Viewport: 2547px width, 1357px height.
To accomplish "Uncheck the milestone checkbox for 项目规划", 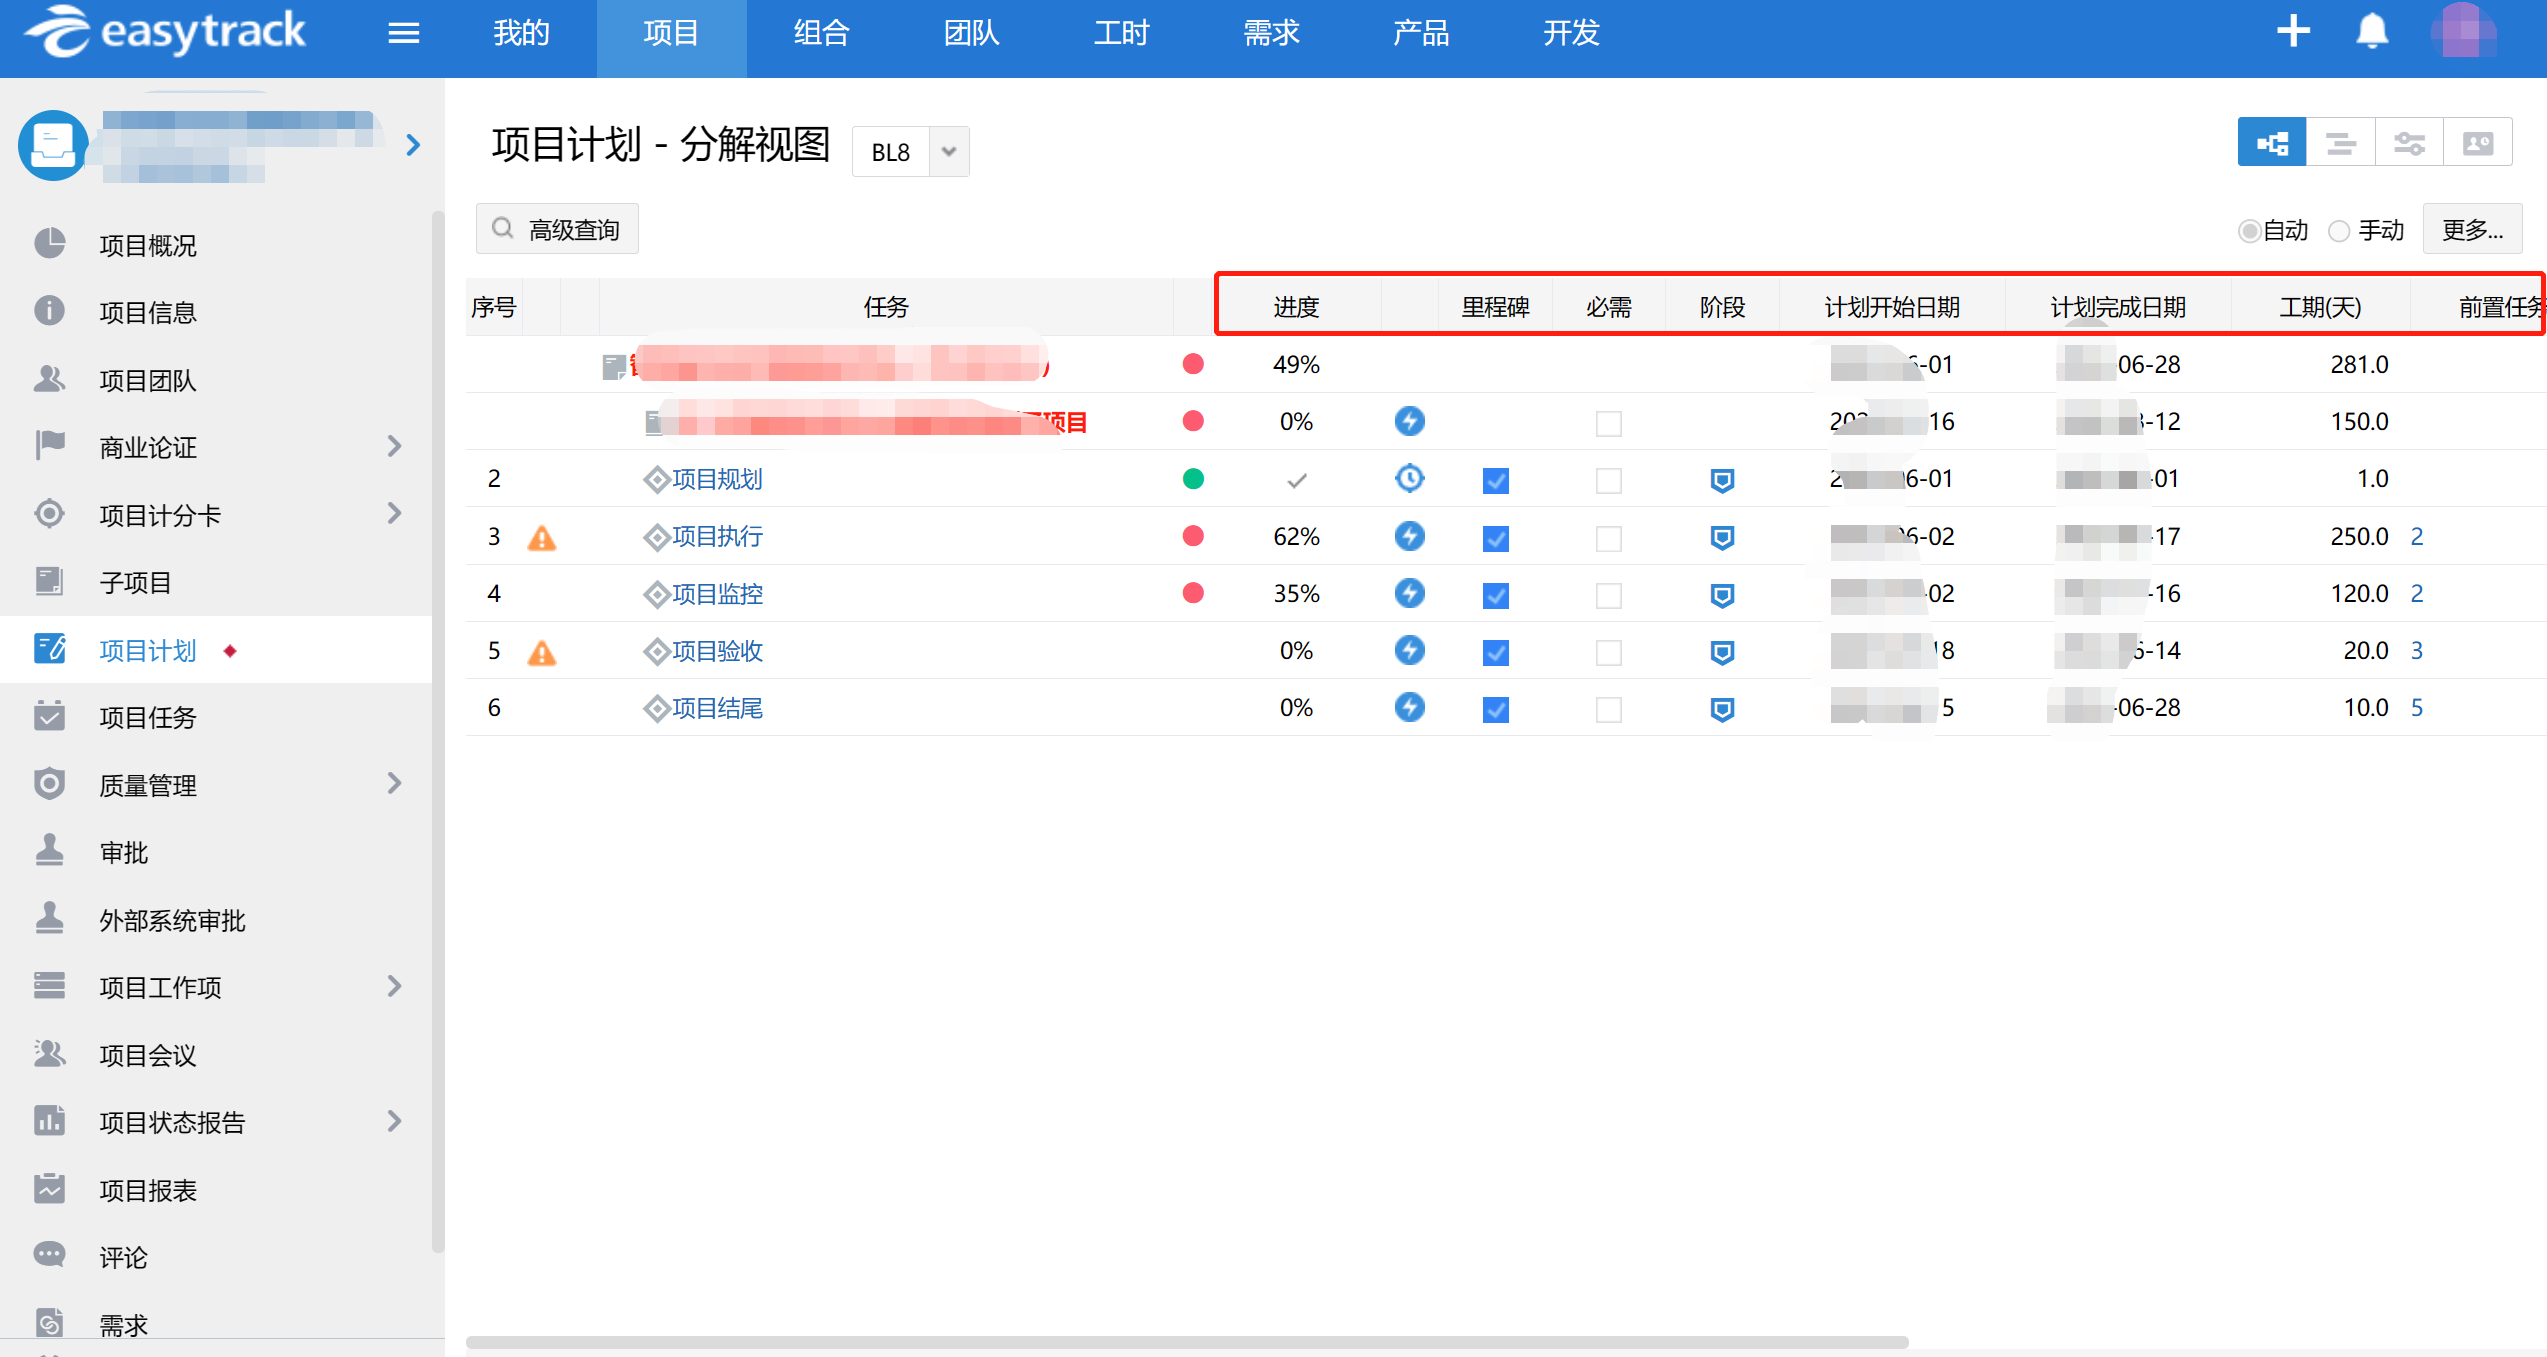I will [1495, 481].
